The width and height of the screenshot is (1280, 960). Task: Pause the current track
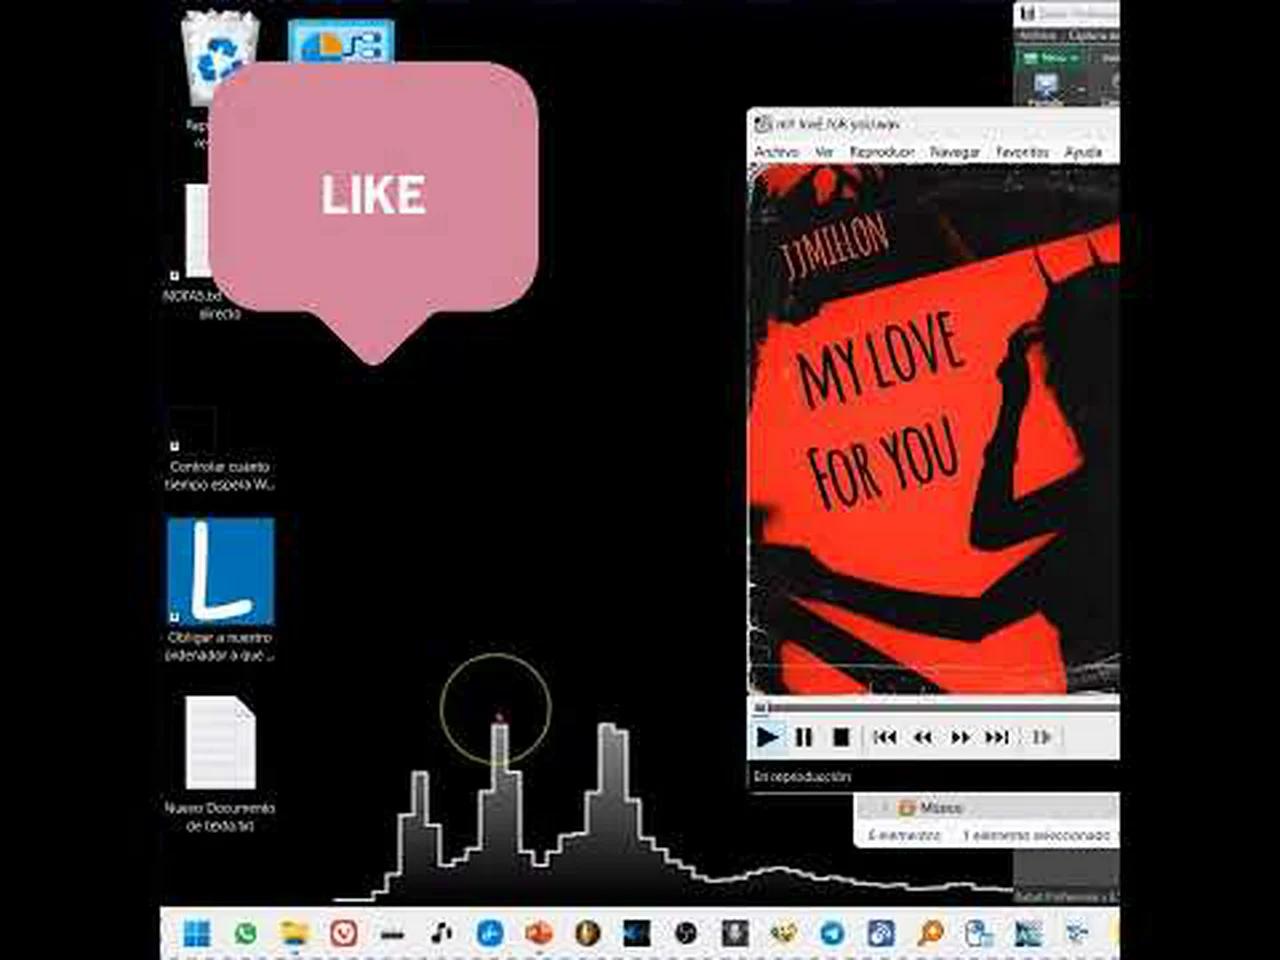coord(805,737)
